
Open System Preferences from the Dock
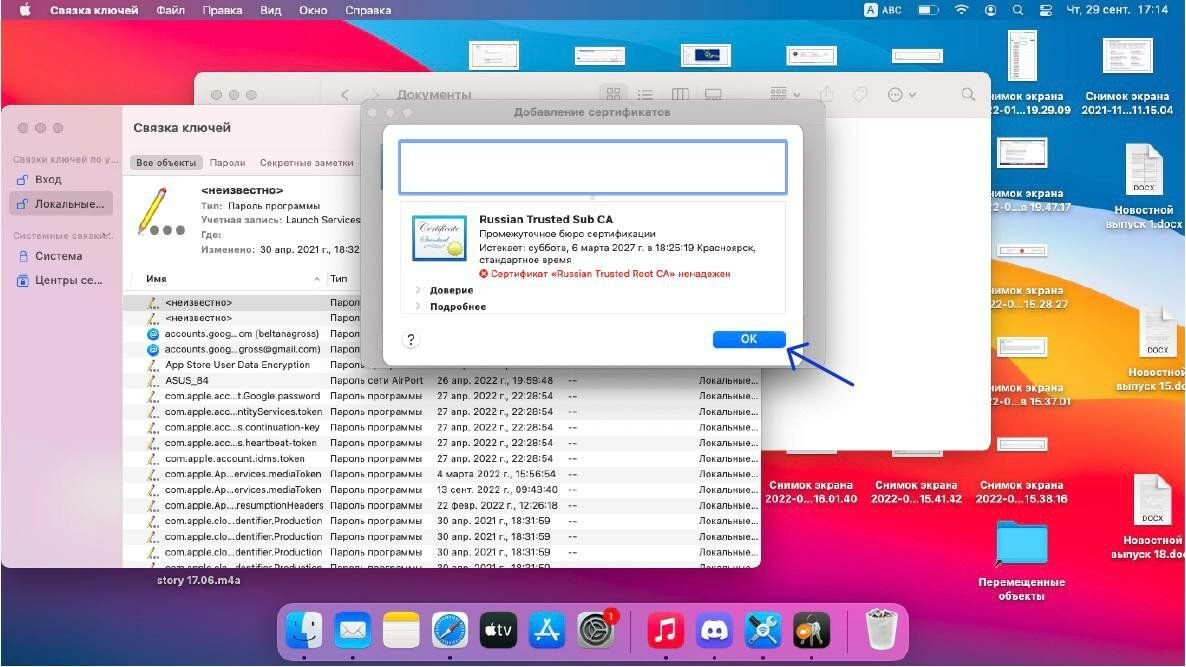pos(596,629)
